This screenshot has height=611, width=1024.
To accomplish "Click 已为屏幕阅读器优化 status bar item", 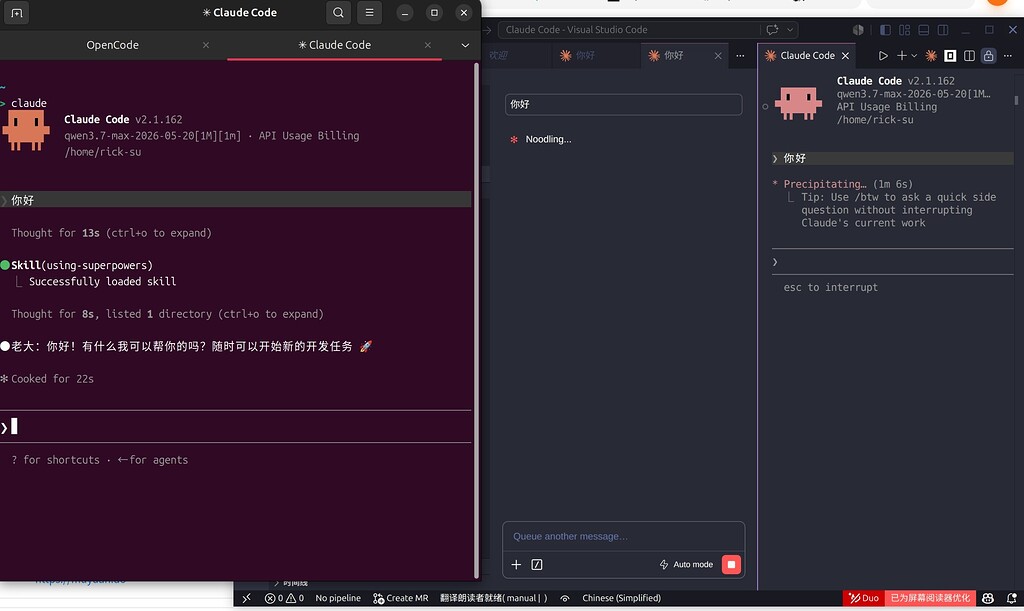I will [930, 598].
